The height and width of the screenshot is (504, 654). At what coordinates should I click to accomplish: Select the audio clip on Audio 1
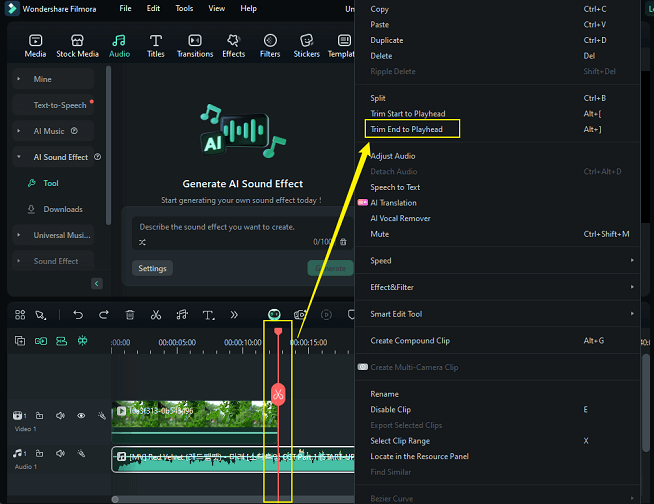click(233, 459)
